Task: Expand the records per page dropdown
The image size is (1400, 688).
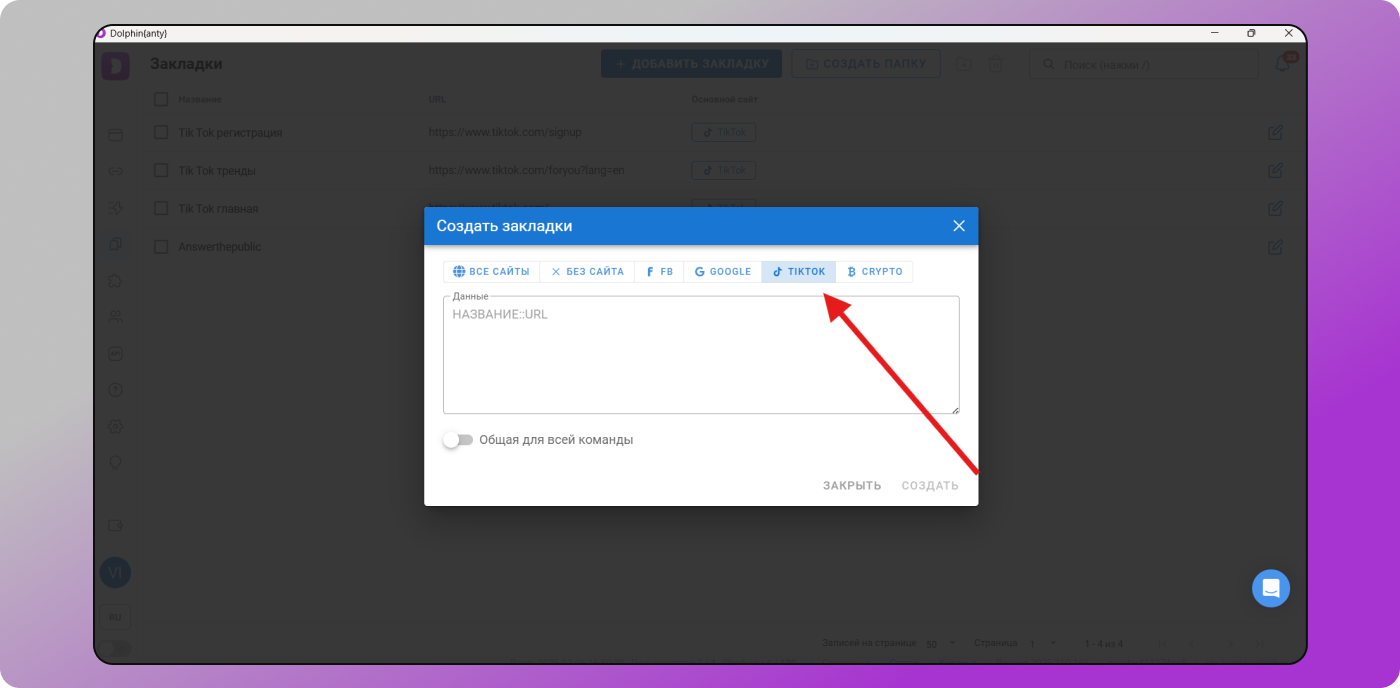Action: (940, 643)
